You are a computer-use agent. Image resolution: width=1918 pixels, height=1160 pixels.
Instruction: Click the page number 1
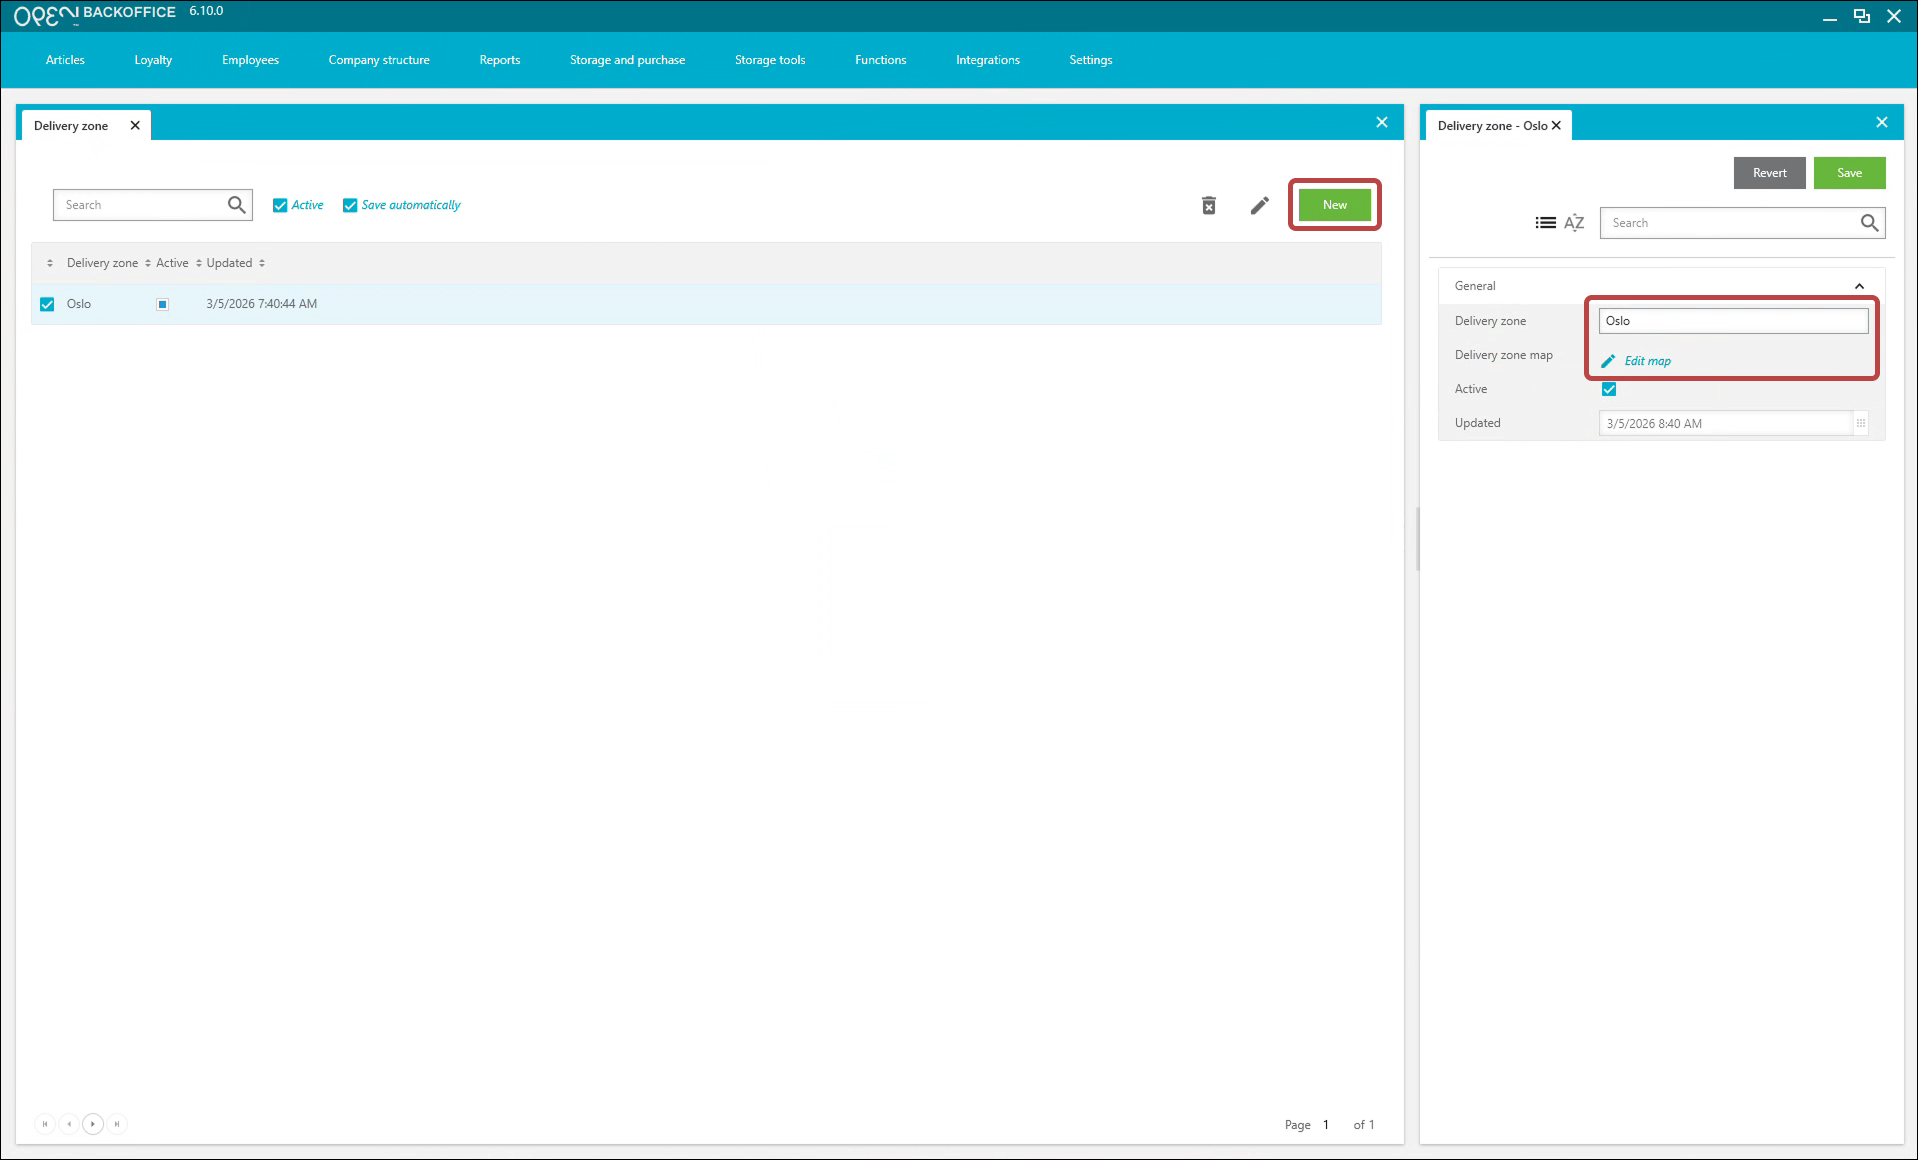tap(1326, 1125)
